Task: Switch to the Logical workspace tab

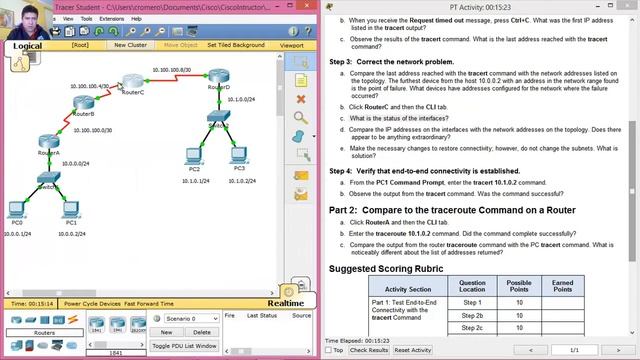Action: click(27, 46)
